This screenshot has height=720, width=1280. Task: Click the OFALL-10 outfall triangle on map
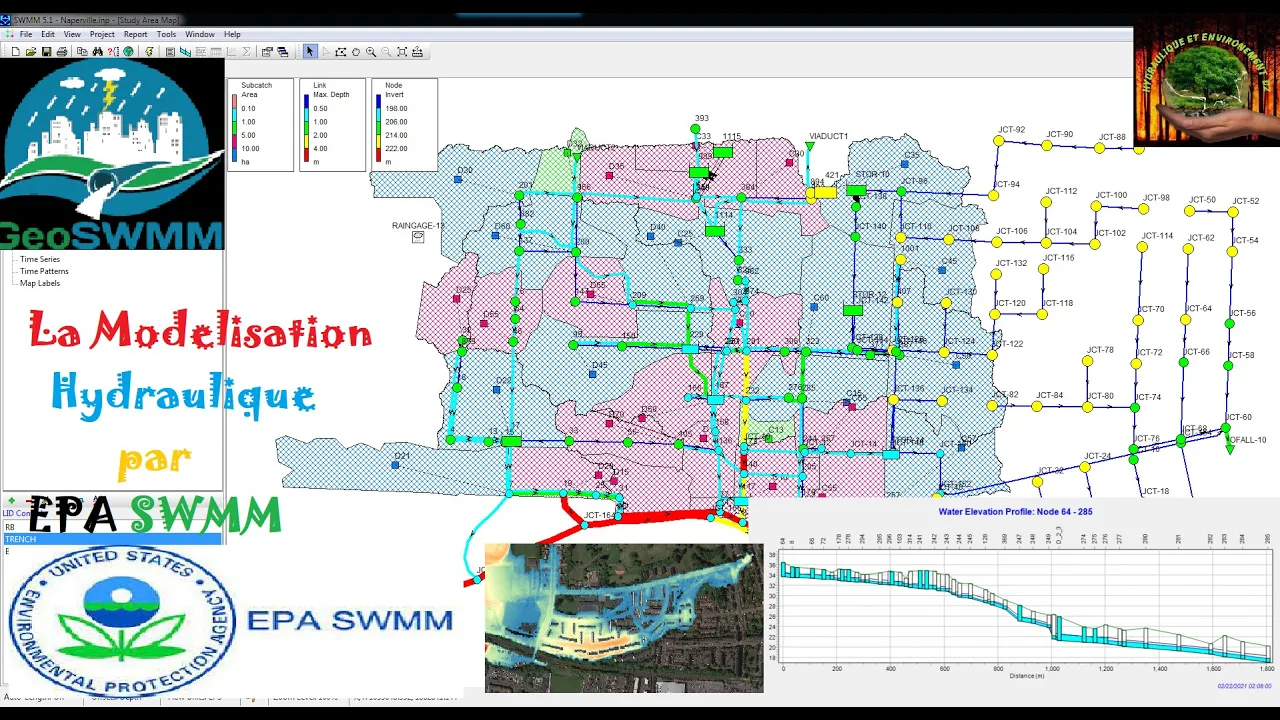(1230, 450)
